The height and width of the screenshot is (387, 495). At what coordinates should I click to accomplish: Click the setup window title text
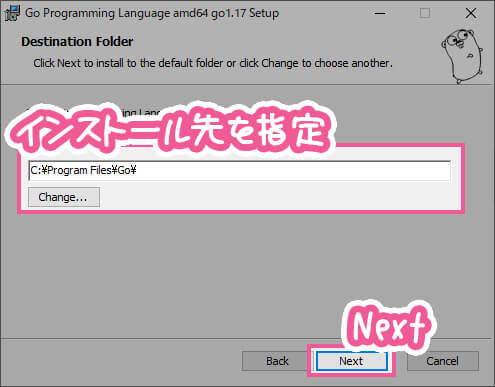point(152,13)
